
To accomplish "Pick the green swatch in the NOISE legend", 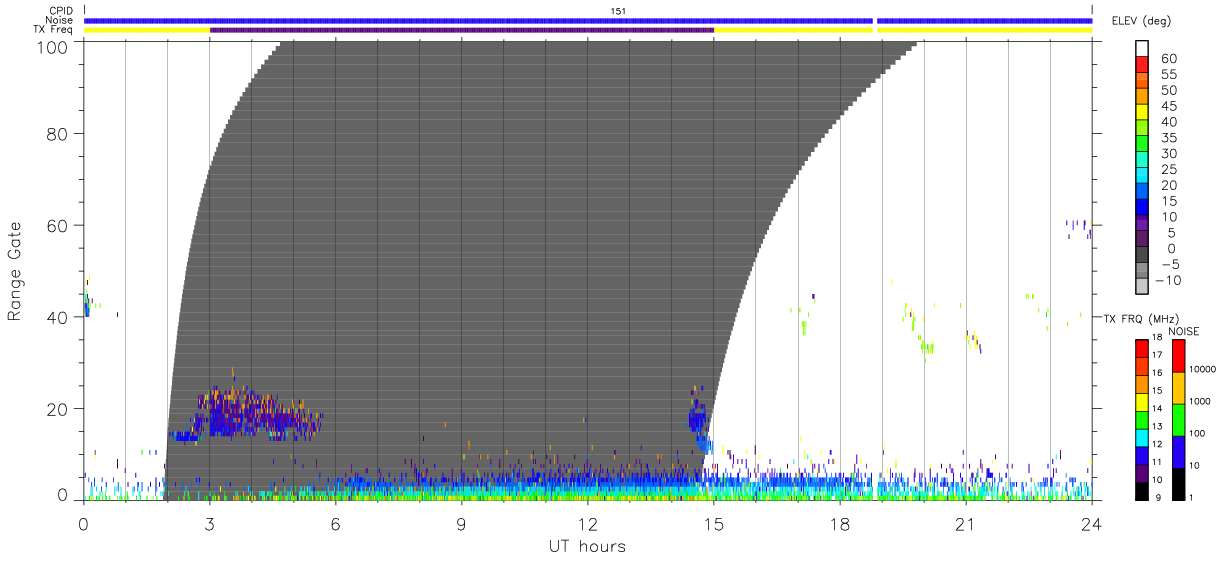I will pyautogui.click(x=1178, y=420).
